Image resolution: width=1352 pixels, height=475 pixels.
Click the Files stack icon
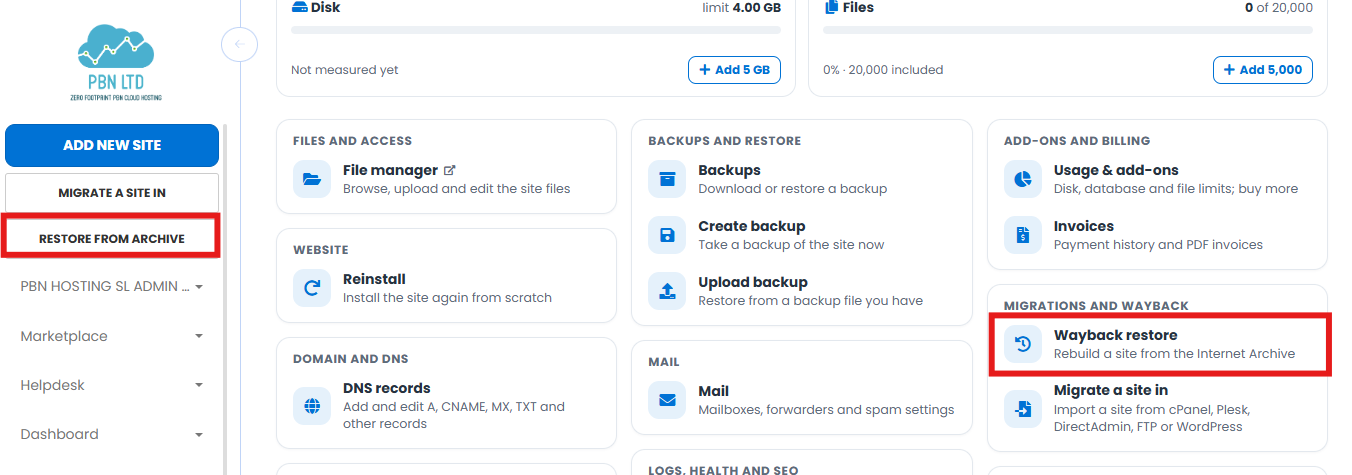832,7
